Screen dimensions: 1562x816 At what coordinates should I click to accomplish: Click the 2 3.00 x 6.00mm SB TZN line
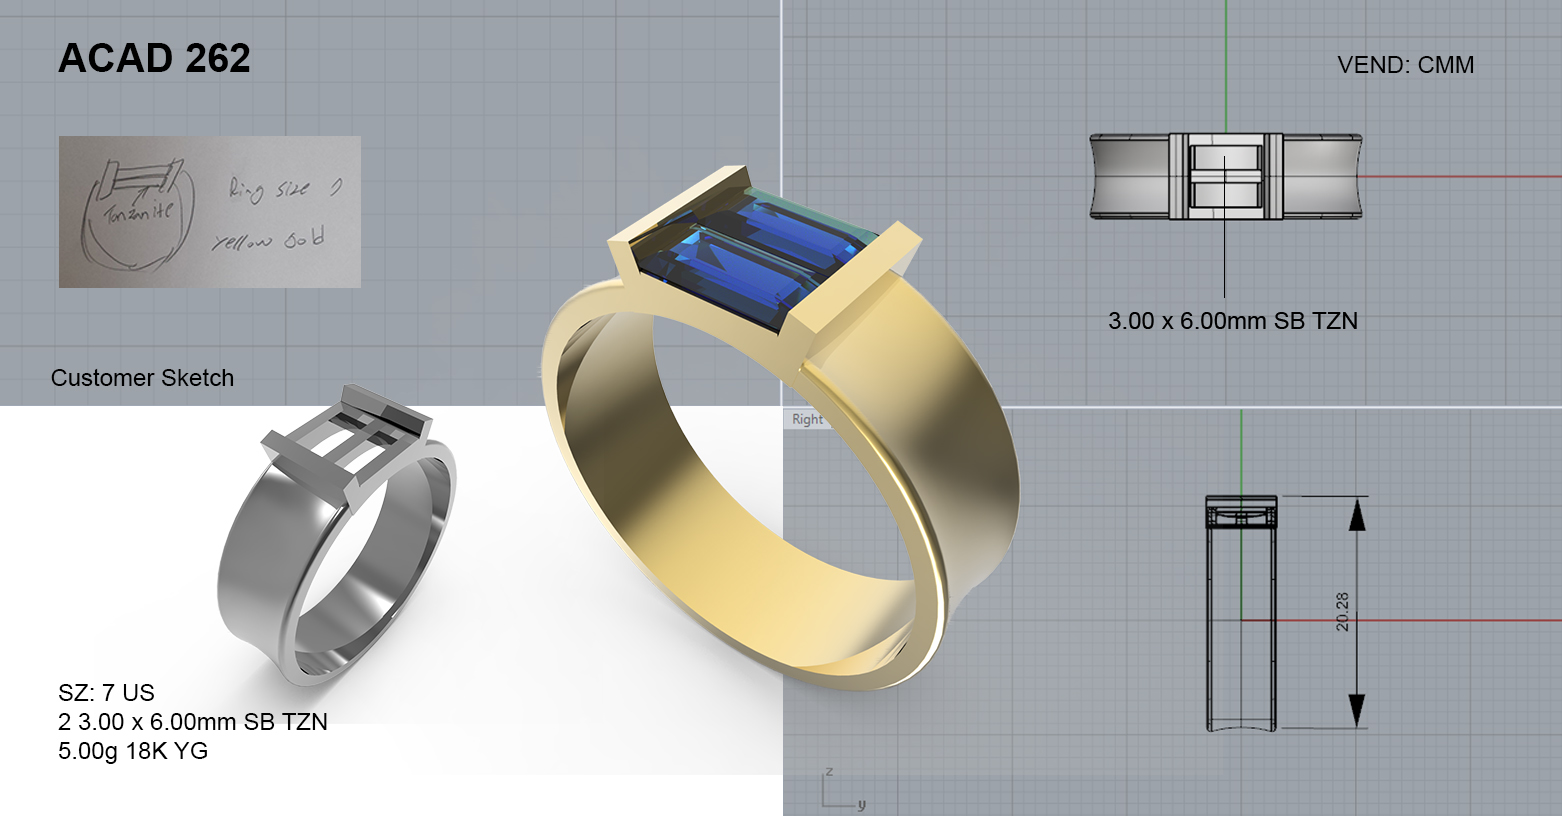point(192,721)
